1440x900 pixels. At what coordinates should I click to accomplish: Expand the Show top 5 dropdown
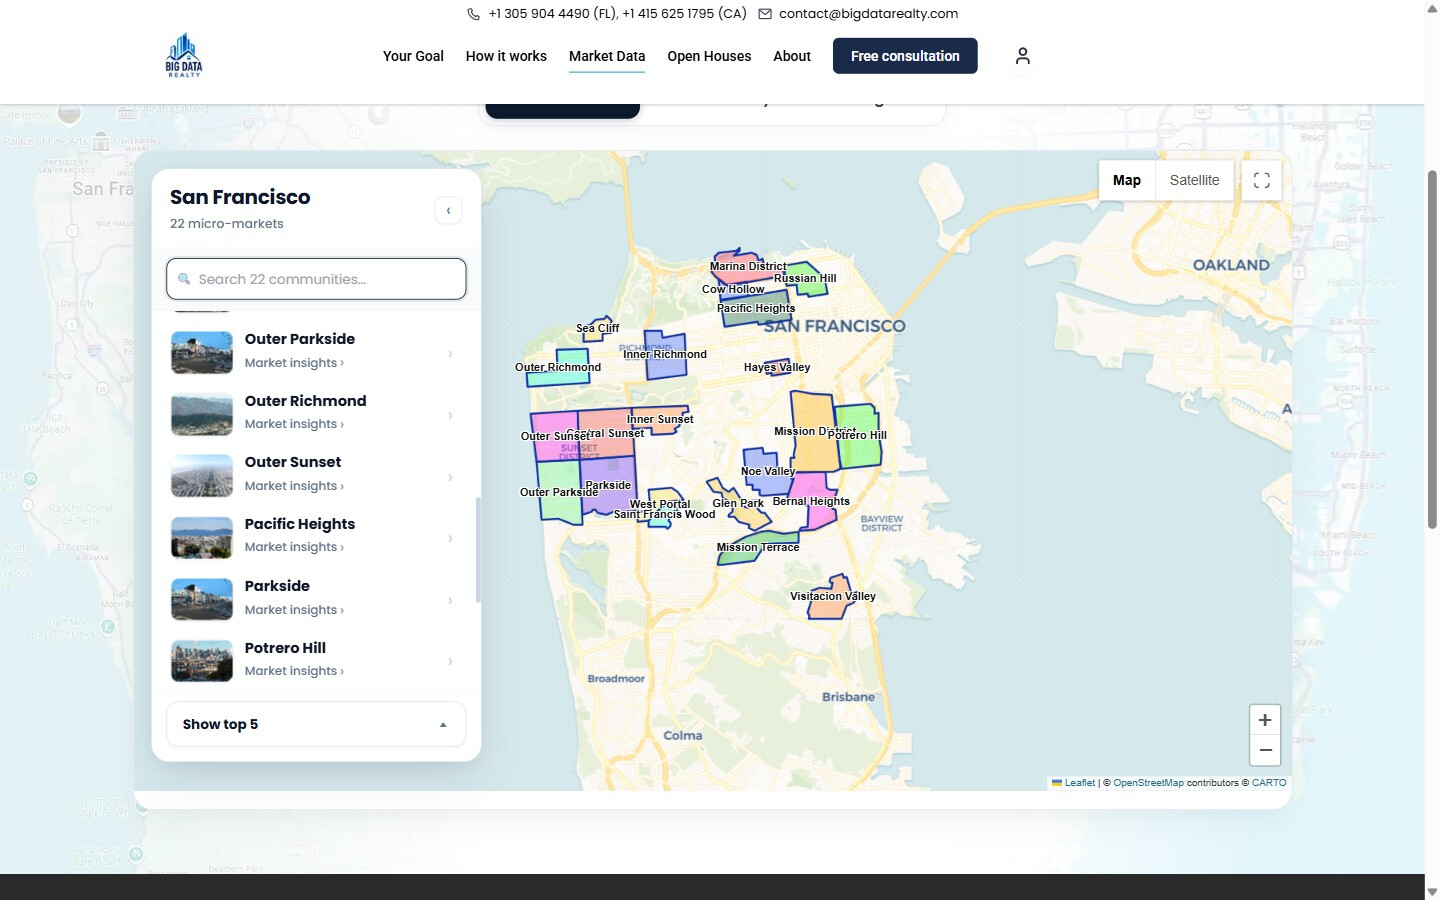click(316, 724)
